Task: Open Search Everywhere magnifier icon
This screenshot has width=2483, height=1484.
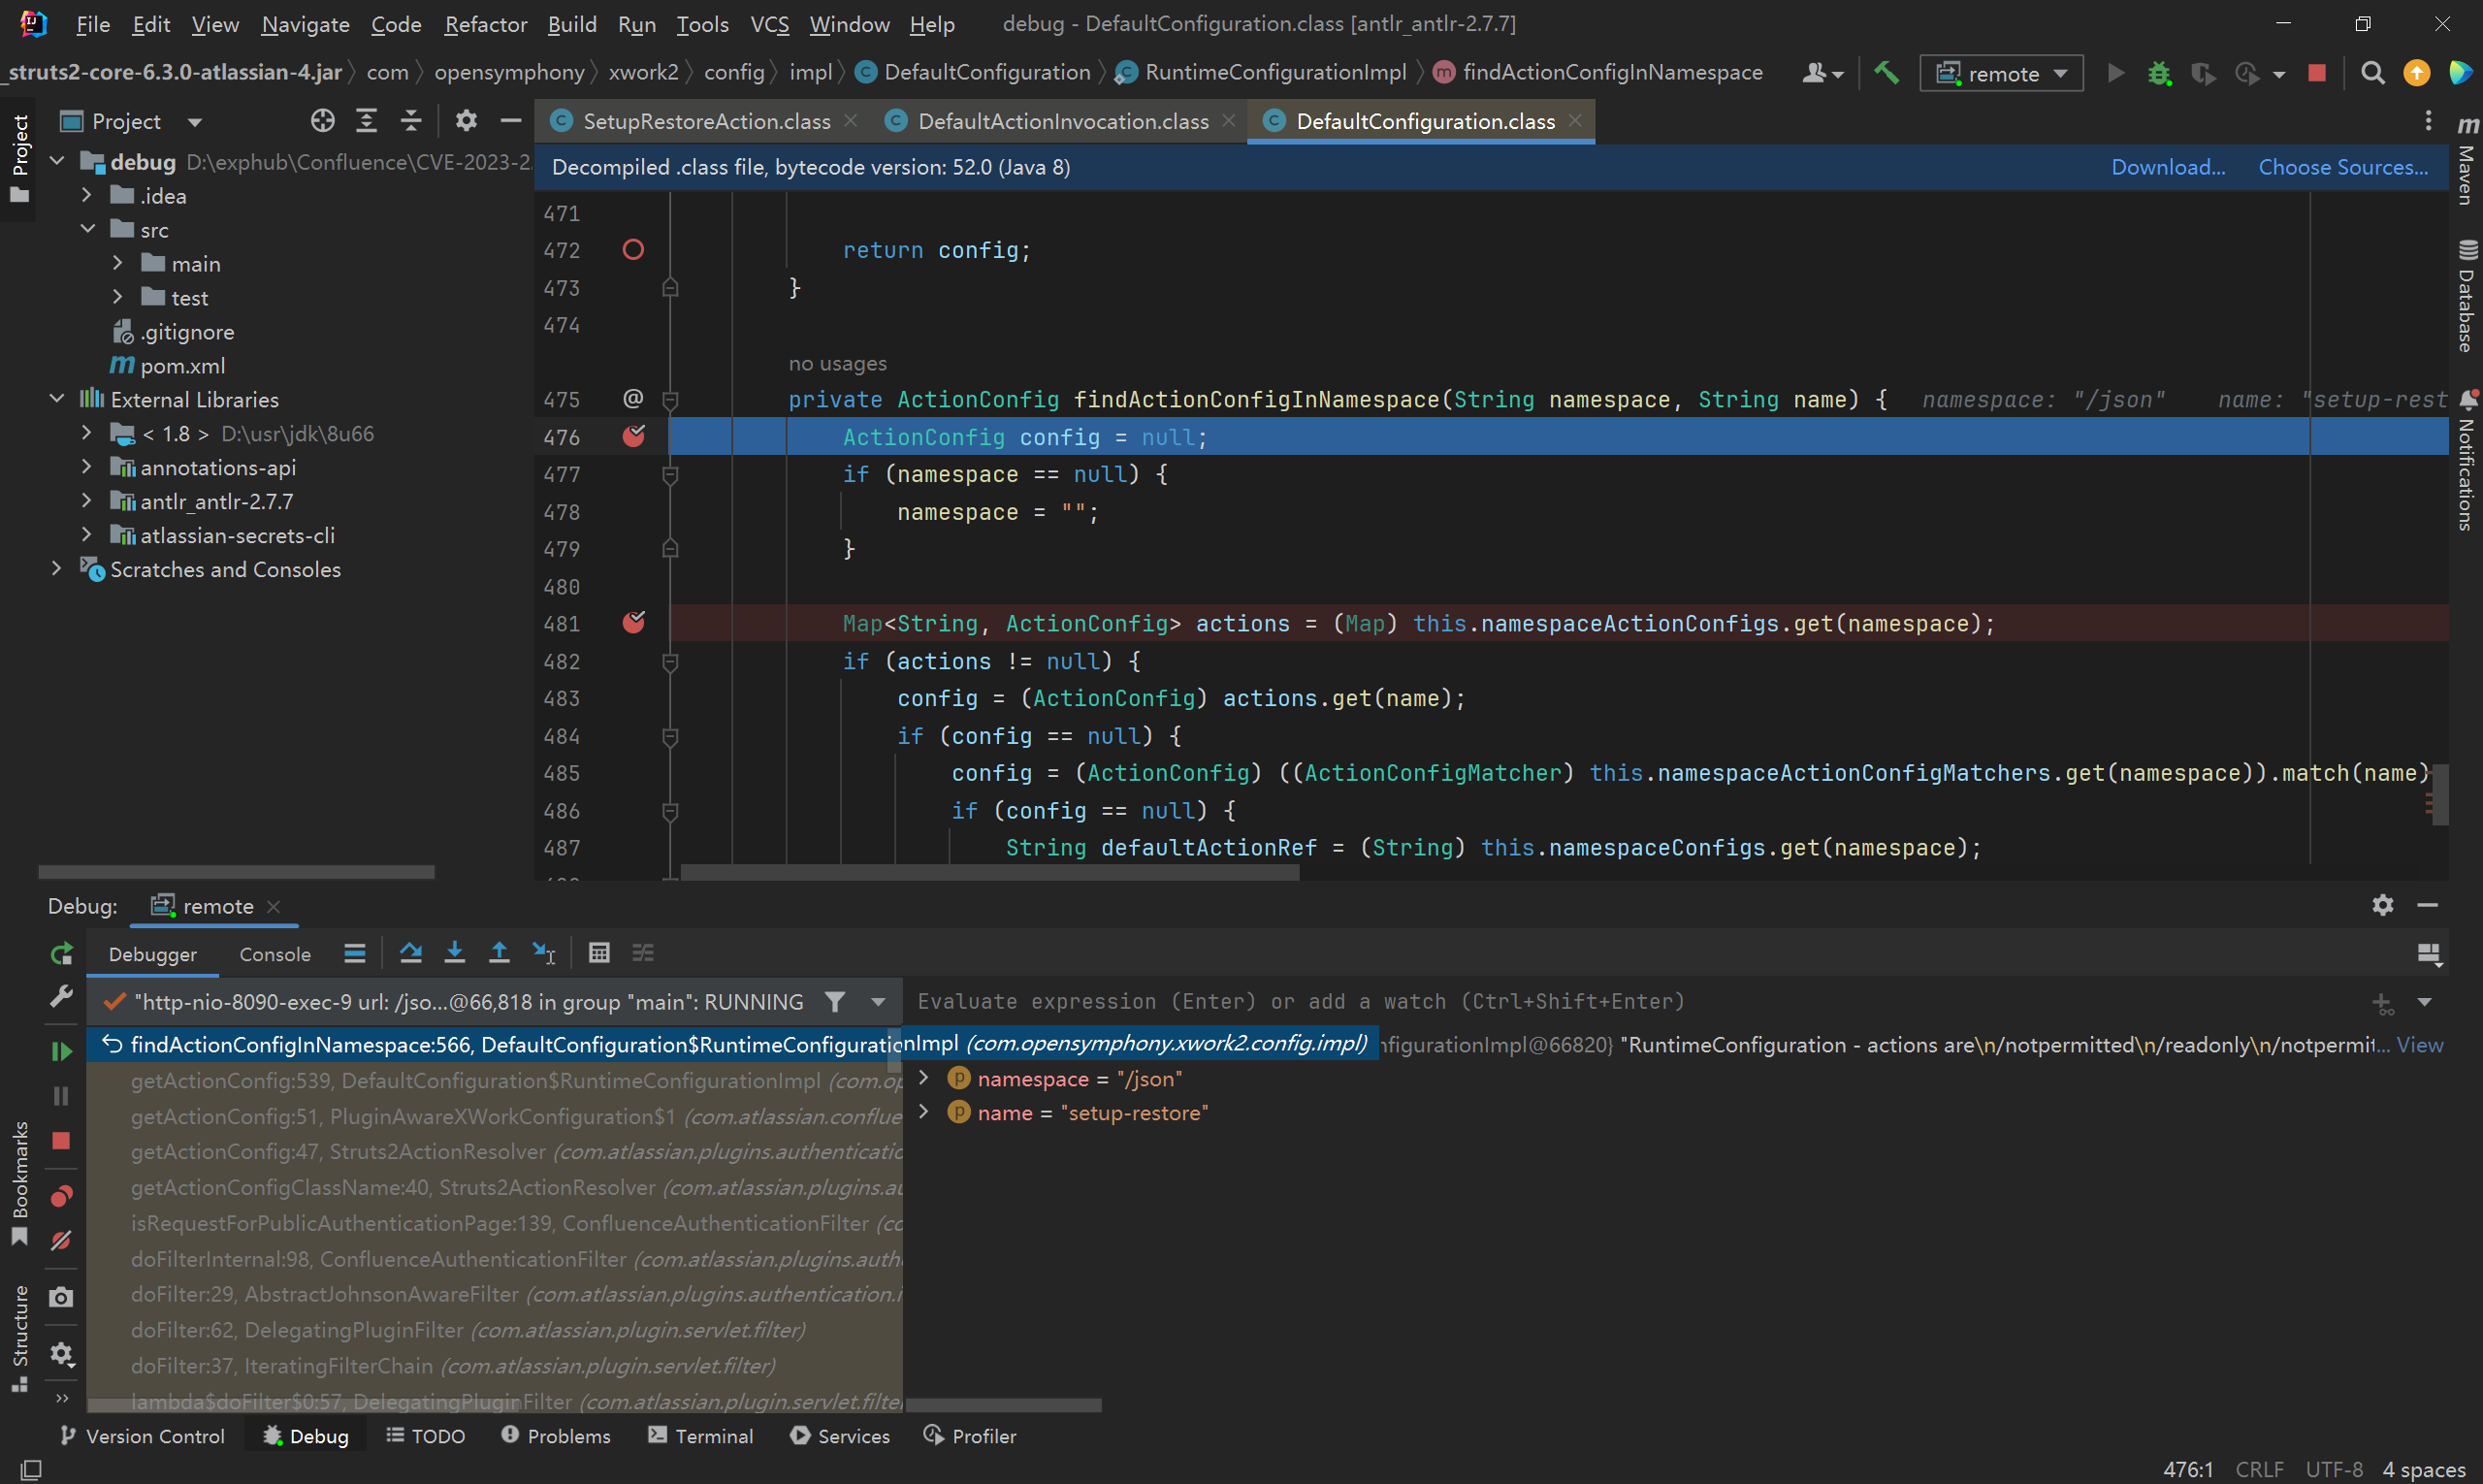Action: [x=2372, y=73]
